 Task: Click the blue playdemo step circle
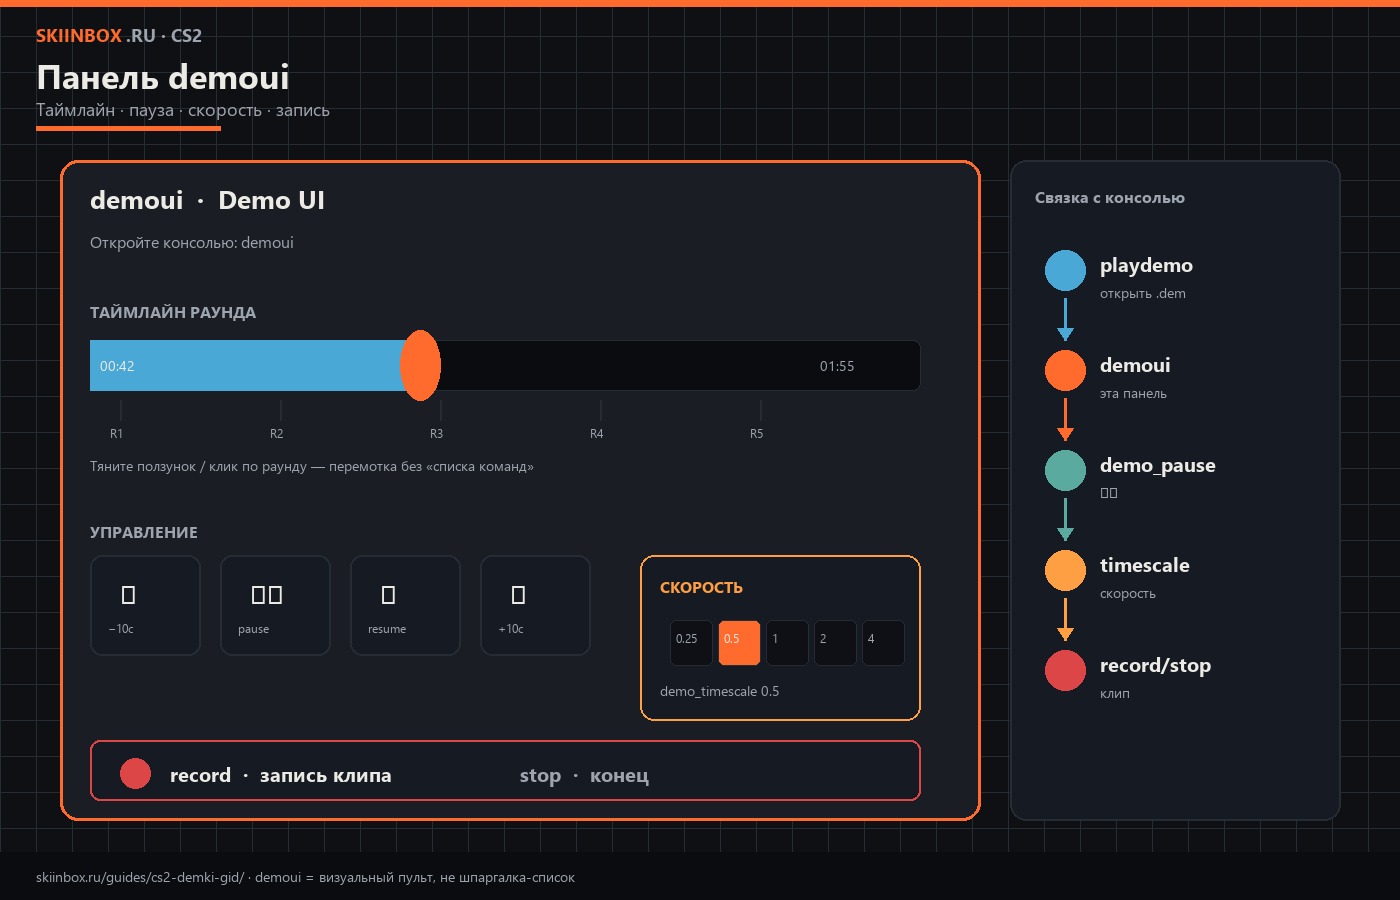[1065, 270]
